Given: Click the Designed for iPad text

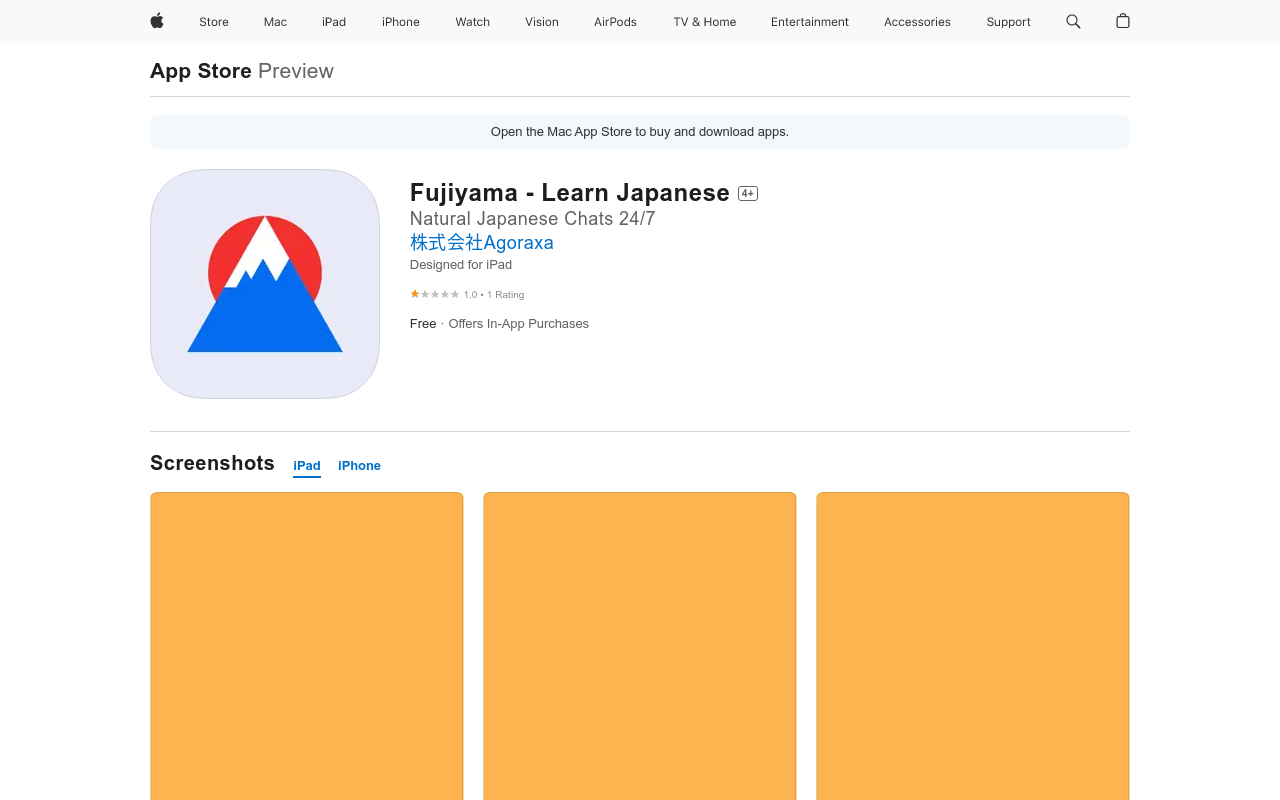Looking at the screenshot, I should click(x=461, y=265).
